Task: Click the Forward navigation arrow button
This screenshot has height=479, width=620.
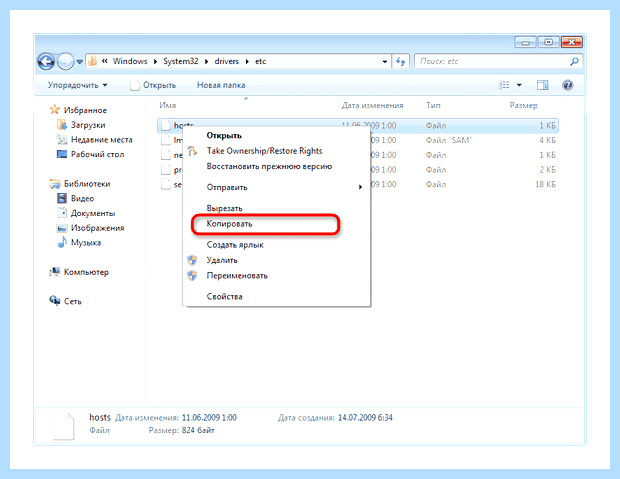Action: click(65, 62)
